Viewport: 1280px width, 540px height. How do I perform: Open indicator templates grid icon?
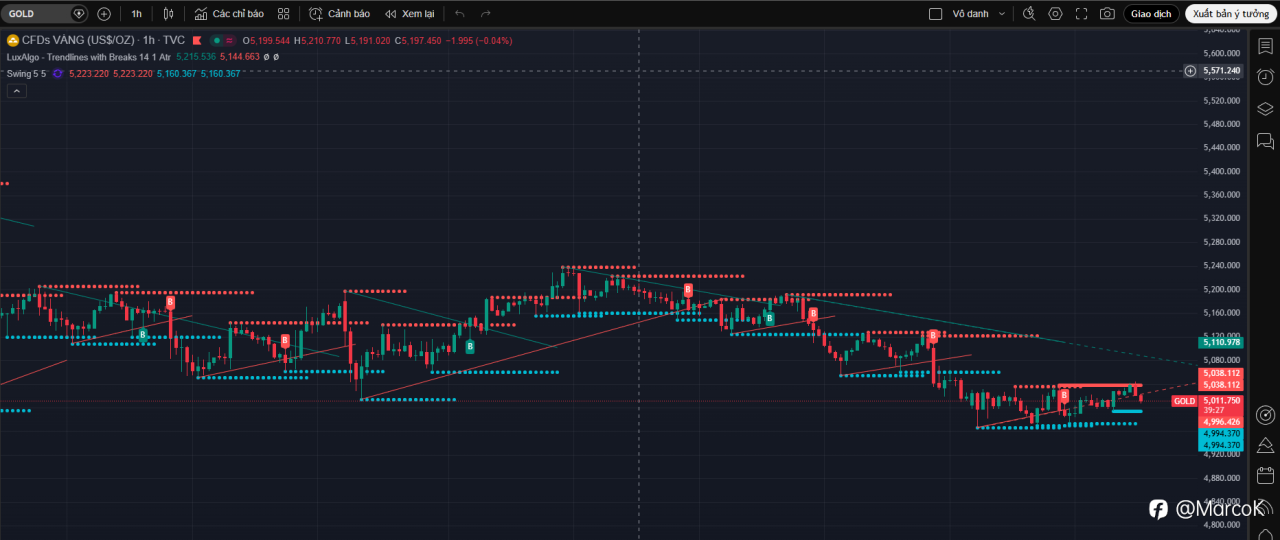pyautogui.click(x=284, y=14)
